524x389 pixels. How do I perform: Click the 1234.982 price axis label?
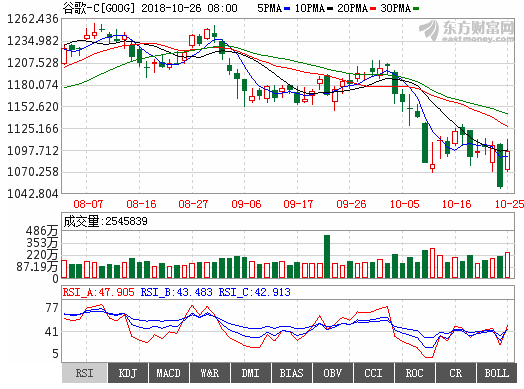[33, 41]
